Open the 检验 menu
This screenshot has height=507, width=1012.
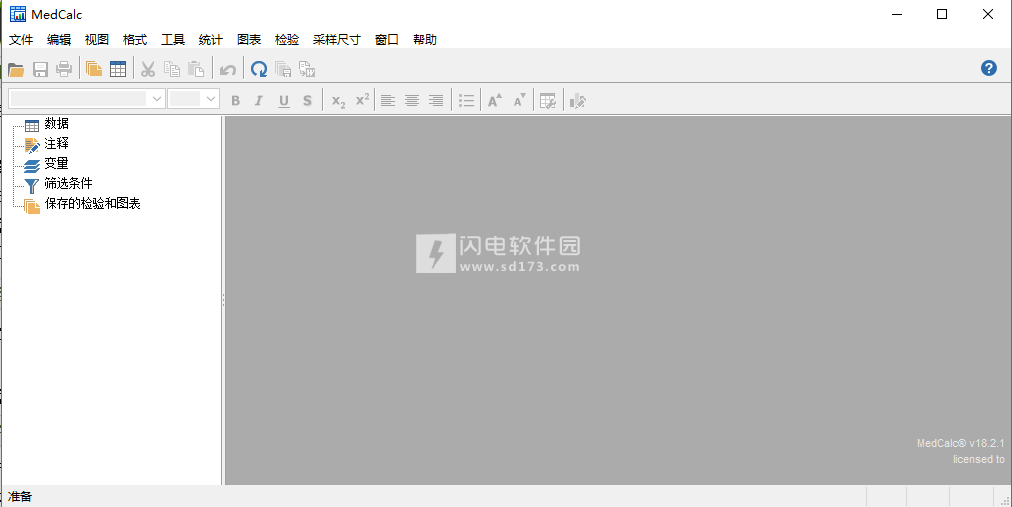tap(287, 39)
